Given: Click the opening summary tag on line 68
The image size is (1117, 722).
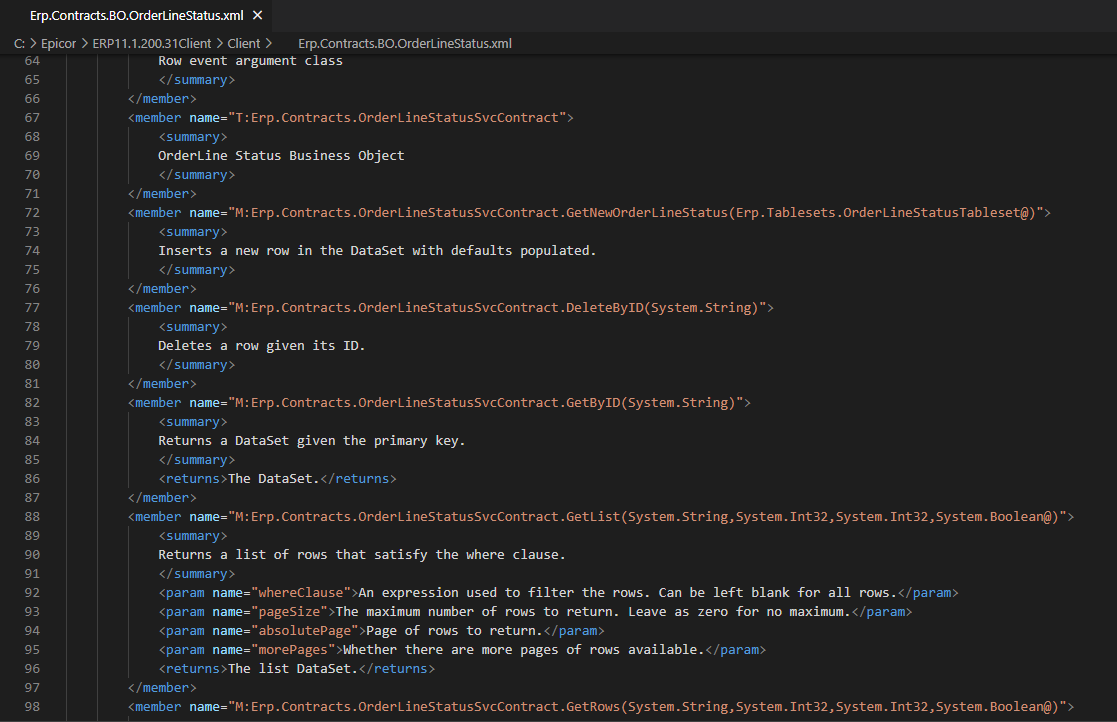Looking at the screenshot, I should 192,137.
